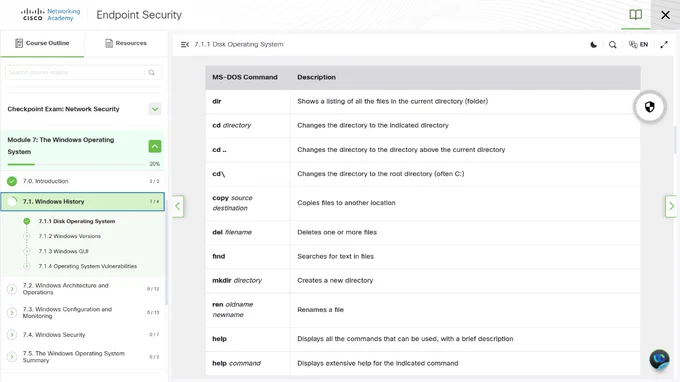Image resolution: width=680 pixels, height=382 pixels.
Task: Expand content to fullscreen
Action: (664, 44)
